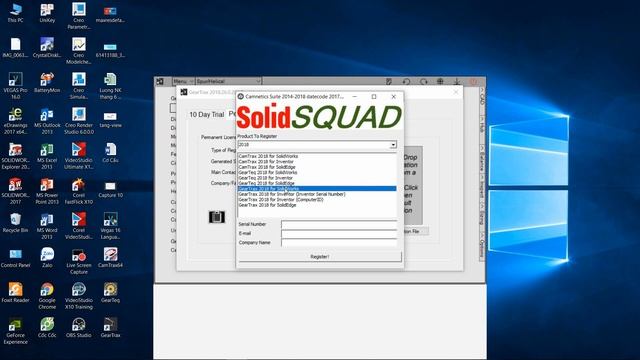Image resolution: width=640 pixels, height=360 pixels.
Task: Select GearTrax 2018 for SolidEdge row
Action: click(x=317, y=205)
